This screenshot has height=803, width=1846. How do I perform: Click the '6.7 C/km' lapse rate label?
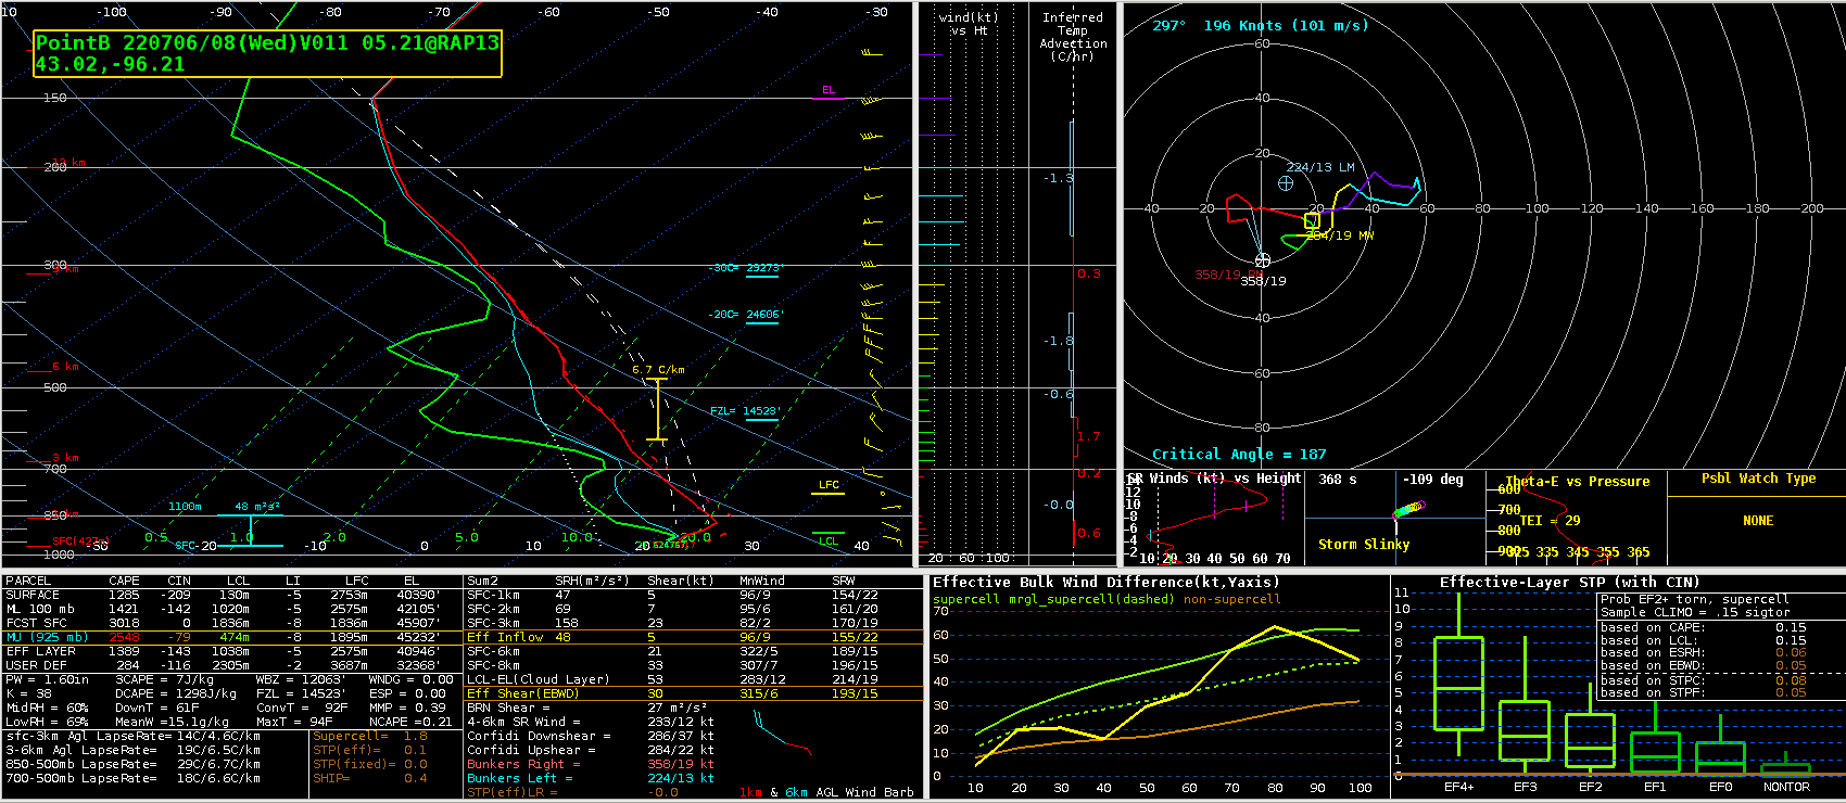tap(658, 370)
